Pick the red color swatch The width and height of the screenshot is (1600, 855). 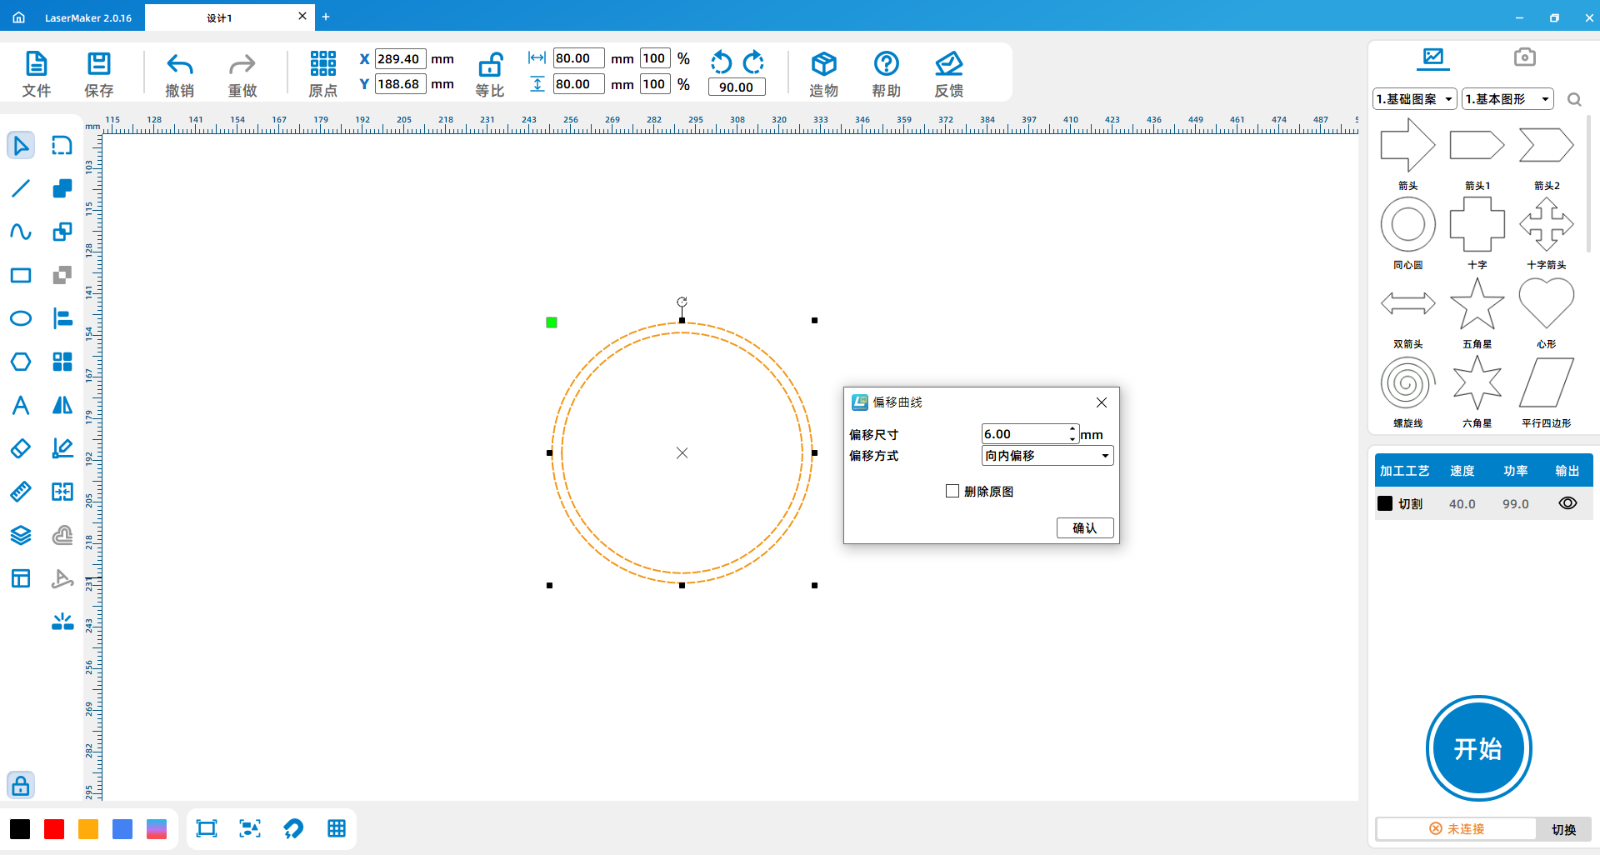pos(54,829)
